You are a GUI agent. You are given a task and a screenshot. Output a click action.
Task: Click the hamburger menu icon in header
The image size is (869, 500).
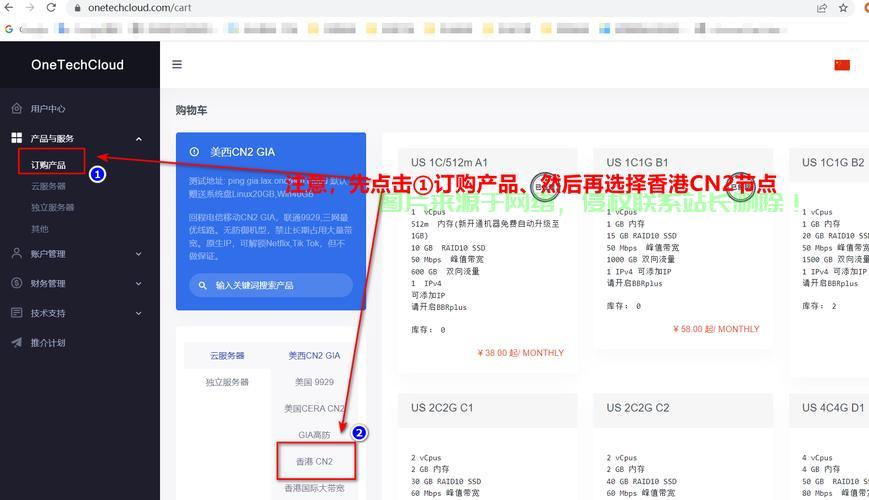(177, 65)
